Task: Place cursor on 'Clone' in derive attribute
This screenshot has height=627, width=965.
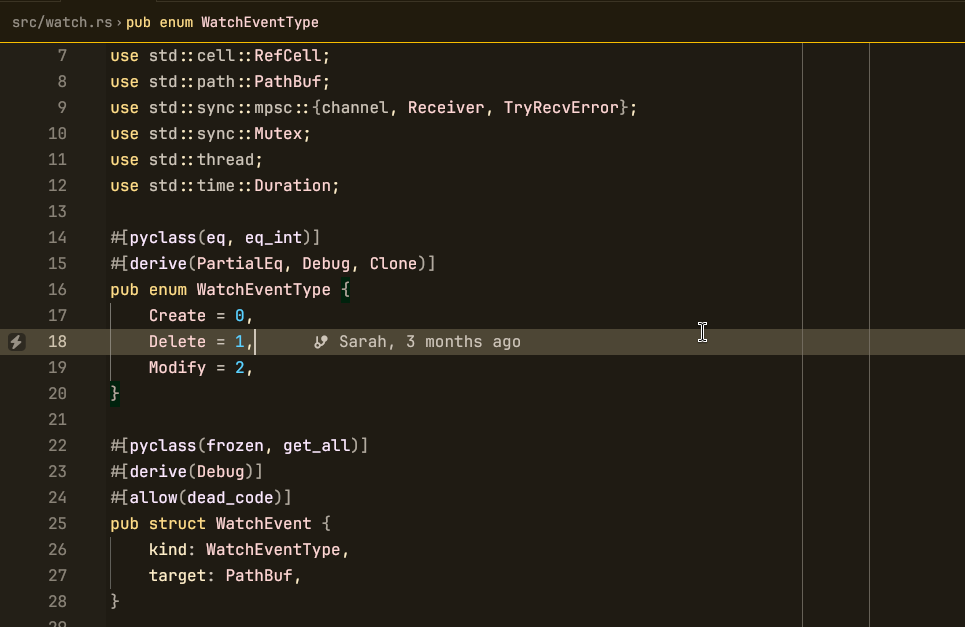Action: coord(393,263)
